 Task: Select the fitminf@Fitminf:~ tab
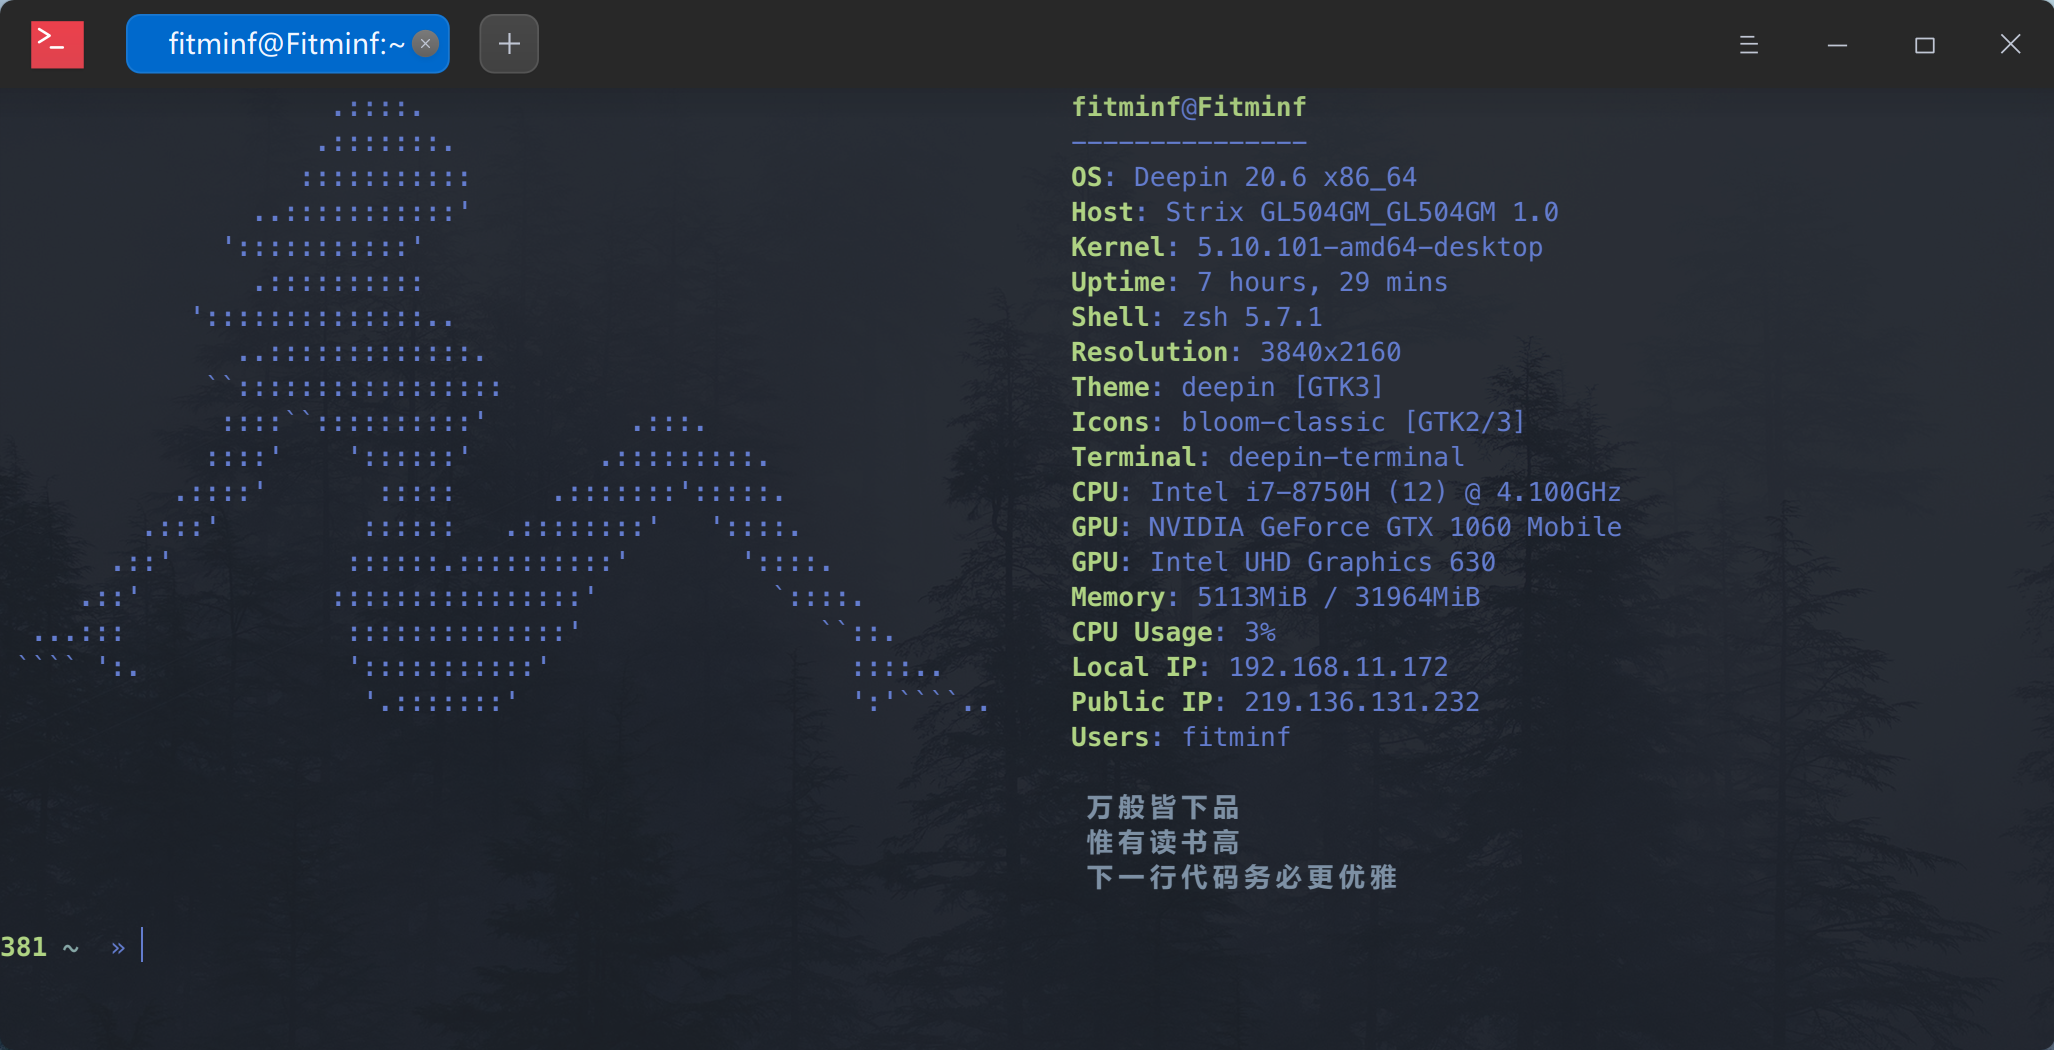pyautogui.click(x=287, y=44)
